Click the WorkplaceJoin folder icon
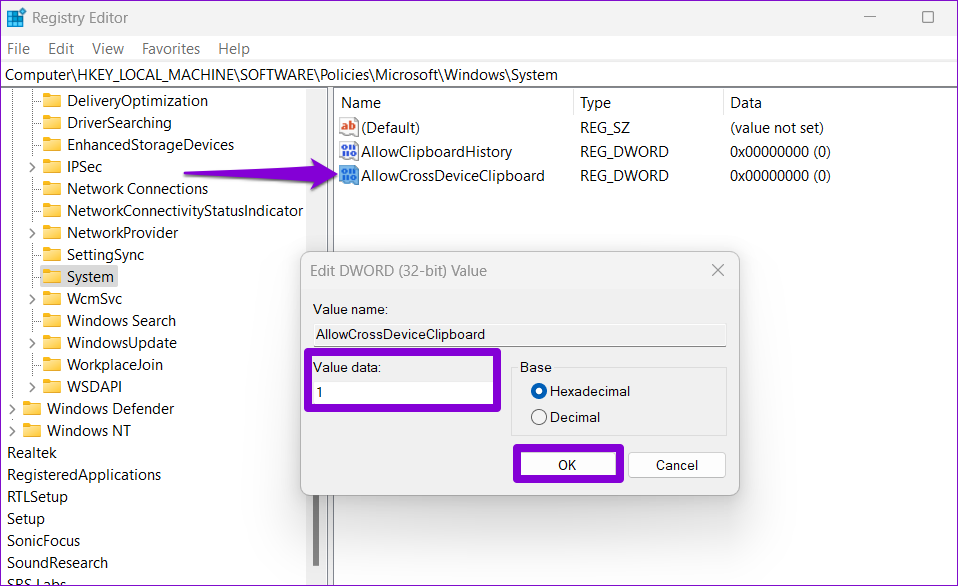Screen dimensions: 958x586 click(x=51, y=364)
